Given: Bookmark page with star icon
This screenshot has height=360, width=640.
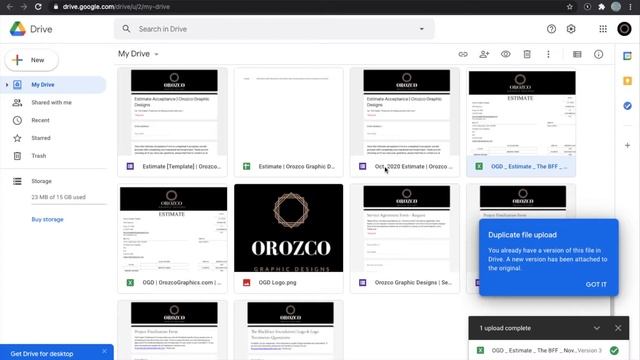Looking at the screenshot, I should (x=569, y=7).
